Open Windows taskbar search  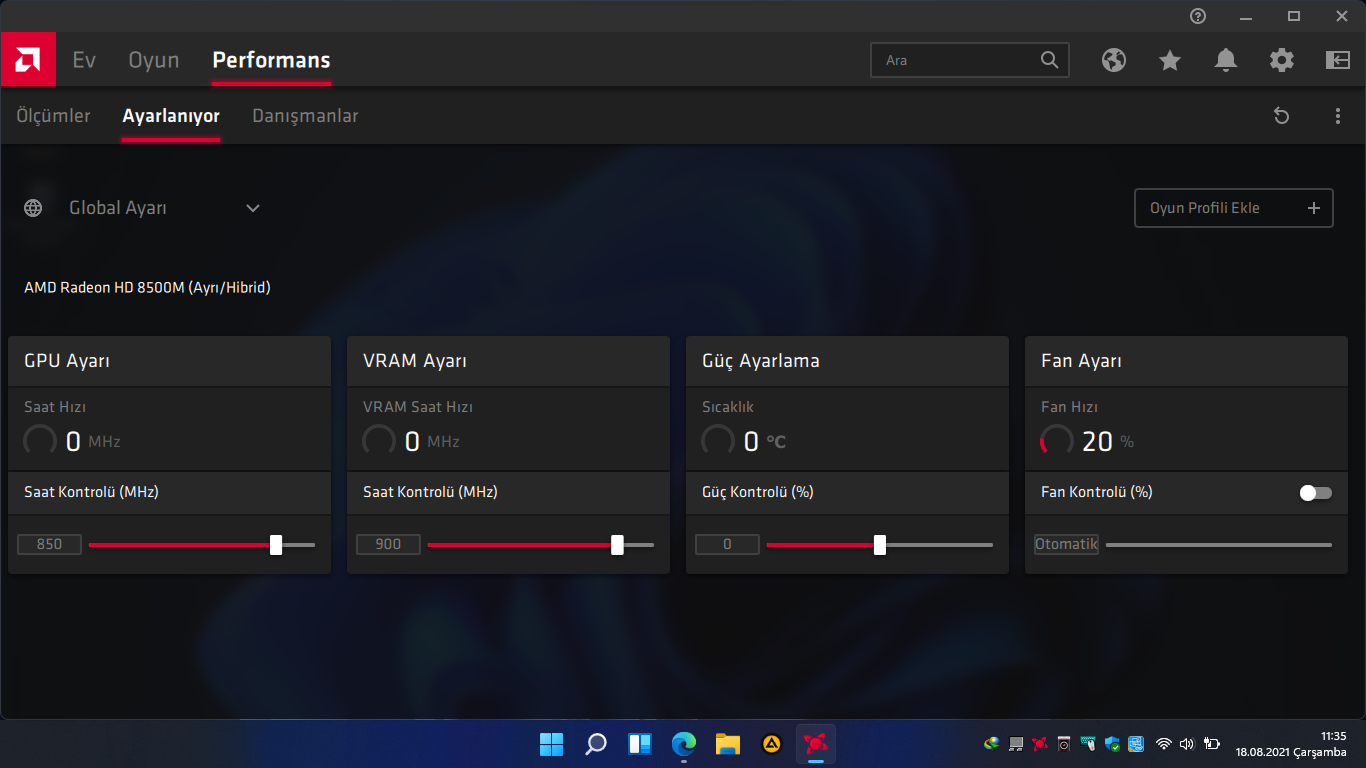coord(596,744)
